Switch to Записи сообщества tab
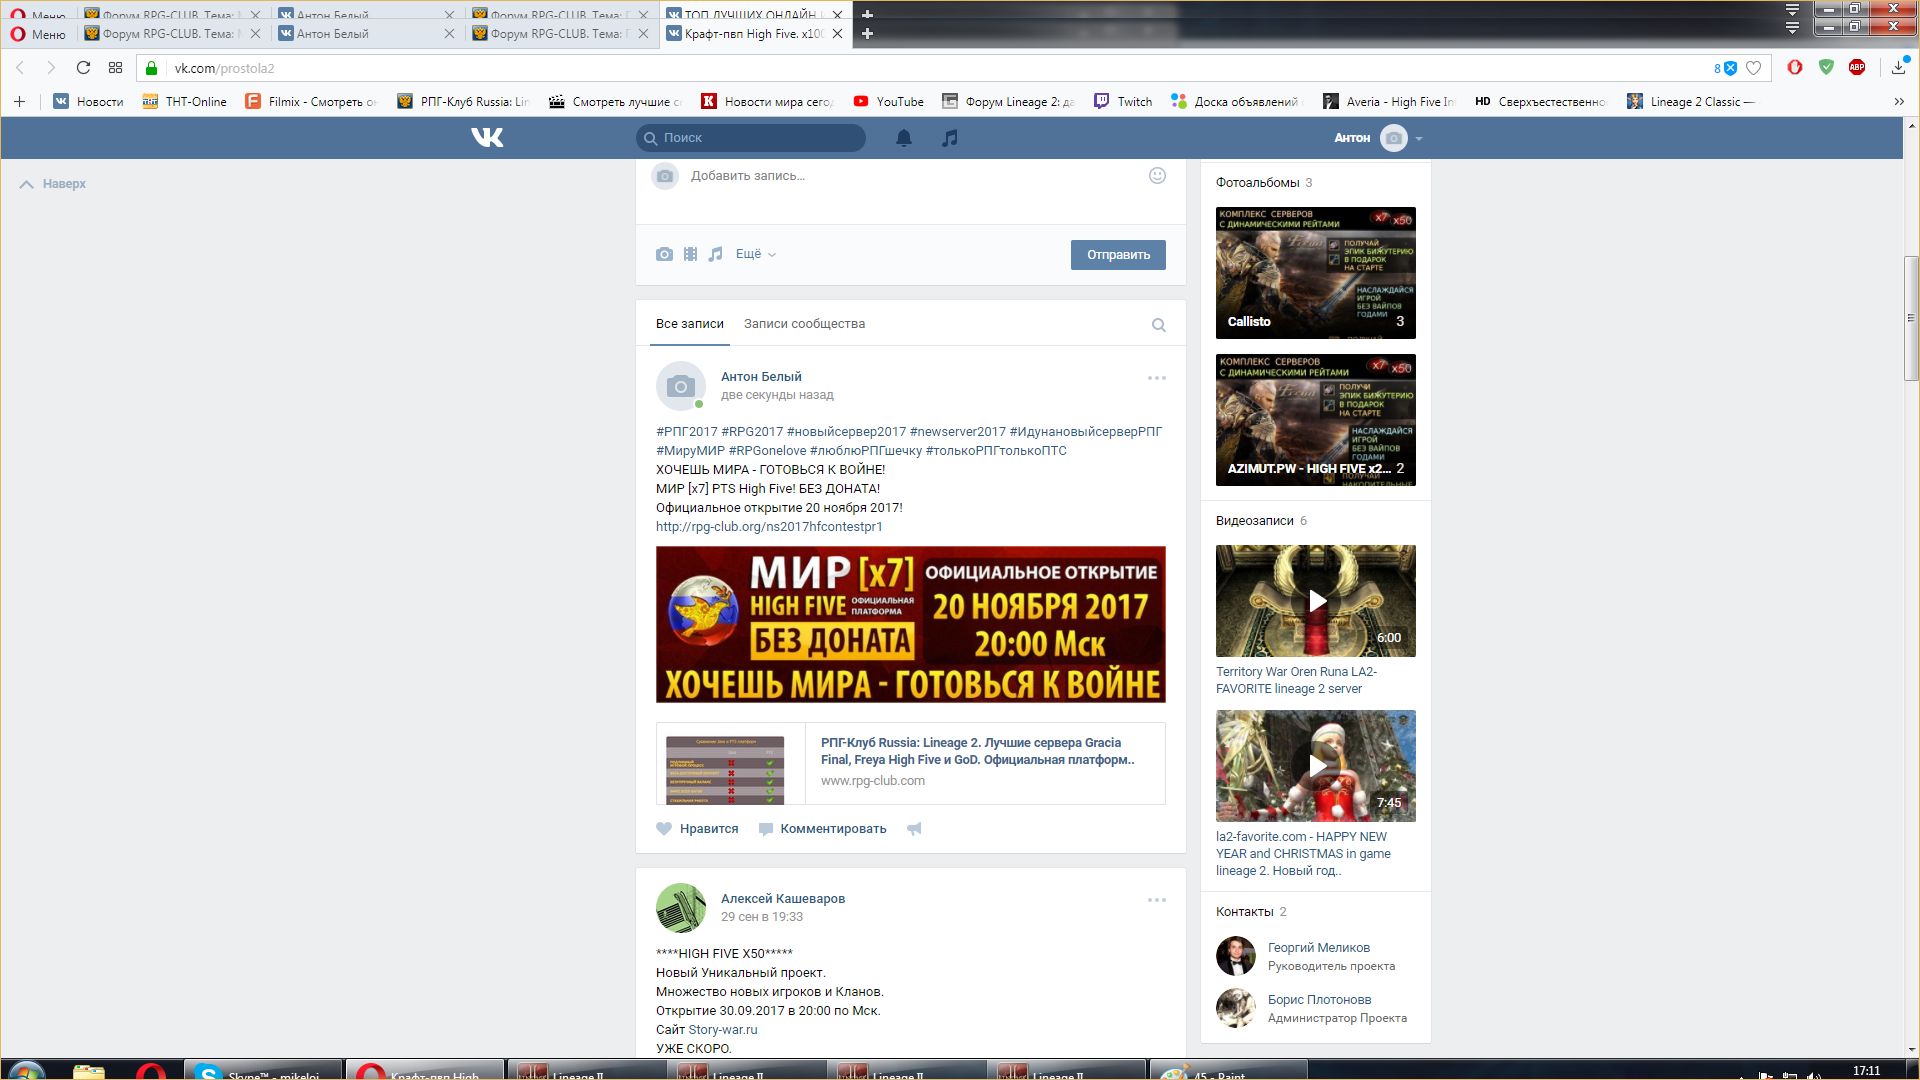Viewport: 1920px width, 1080px height. (x=804, y=324)
